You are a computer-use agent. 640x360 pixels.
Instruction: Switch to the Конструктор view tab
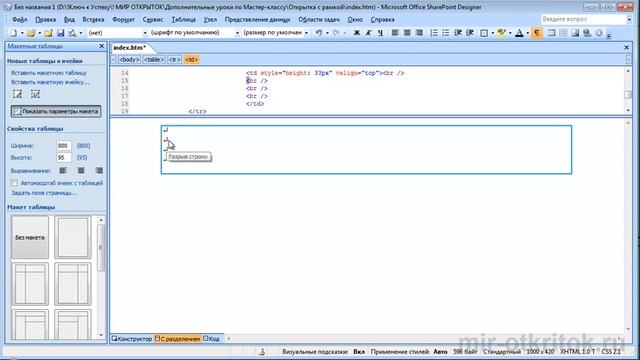pyautogui.click(x=132, y=339)
